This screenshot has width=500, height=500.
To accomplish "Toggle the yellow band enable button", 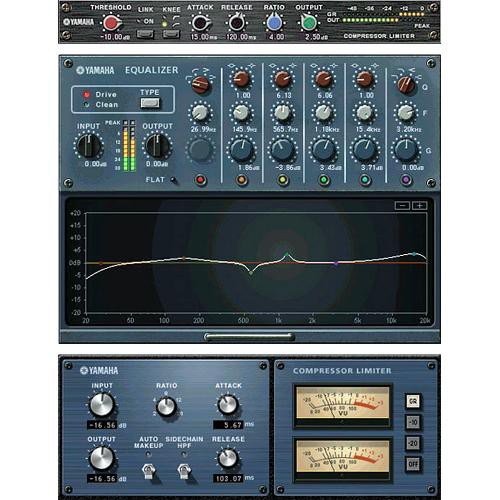I will pos(283,180).
